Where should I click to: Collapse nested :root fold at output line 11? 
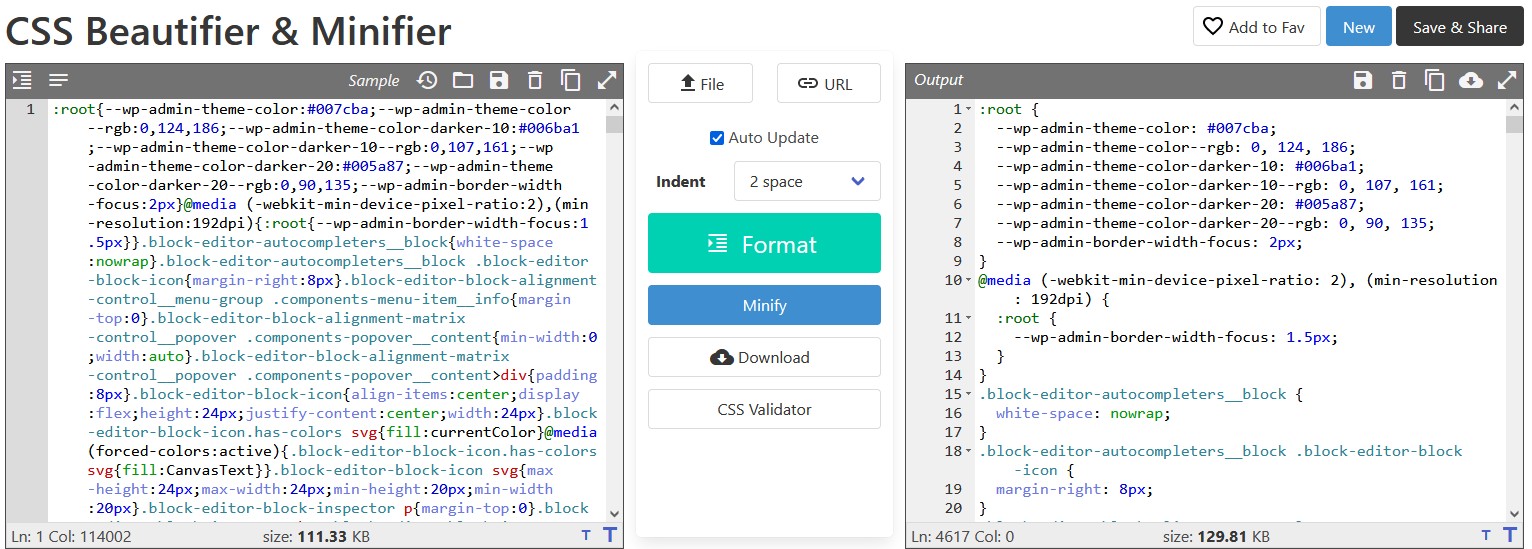tap(970, 318)
